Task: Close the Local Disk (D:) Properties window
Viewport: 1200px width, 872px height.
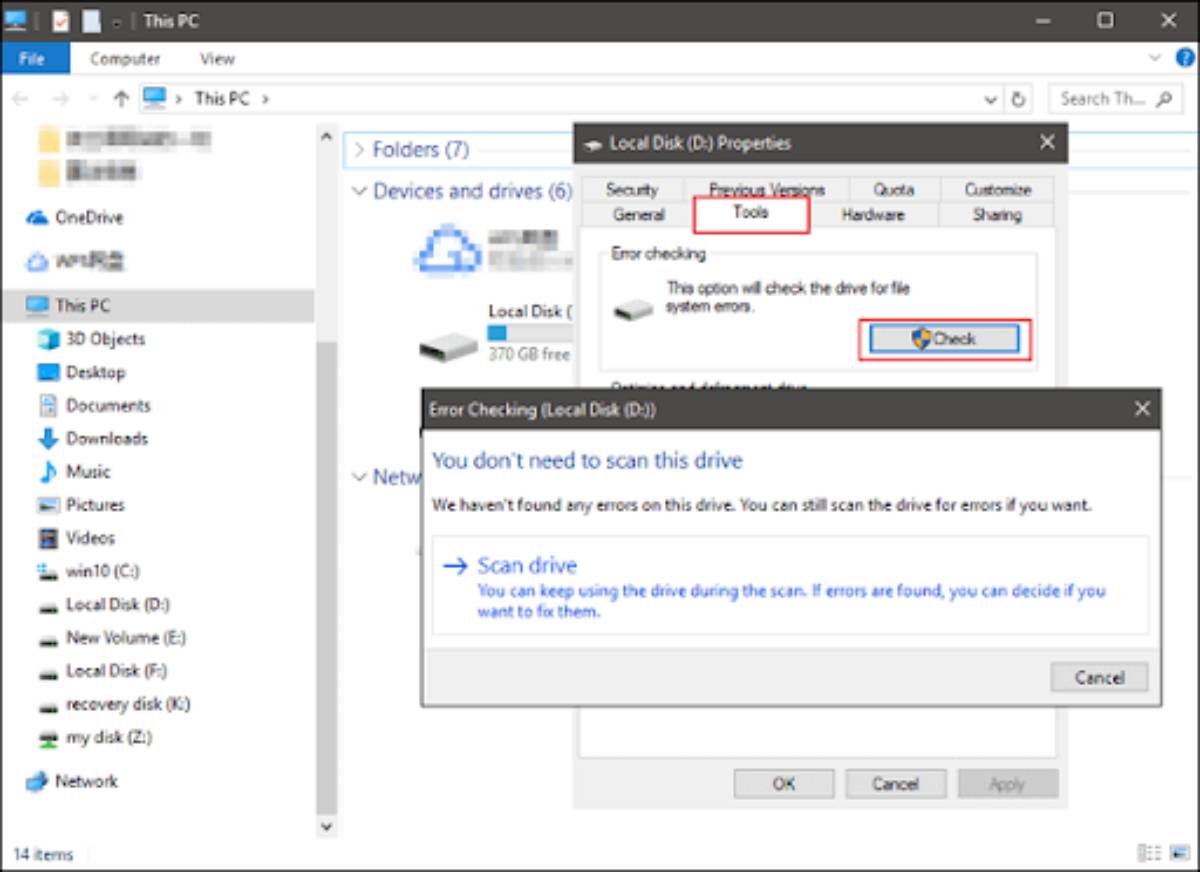Action: coord(1047,143)
